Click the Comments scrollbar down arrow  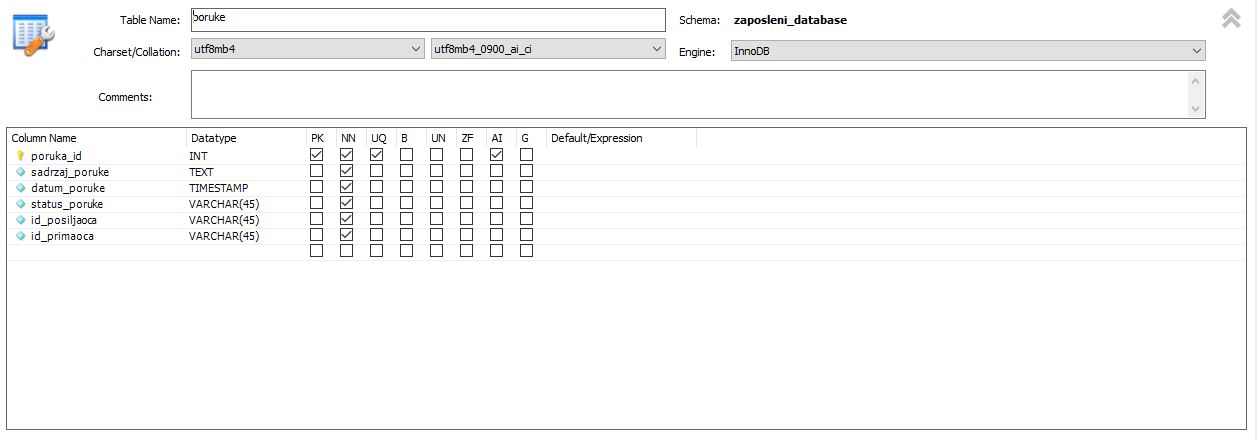pyautogui.click(x=1195, y=108)
